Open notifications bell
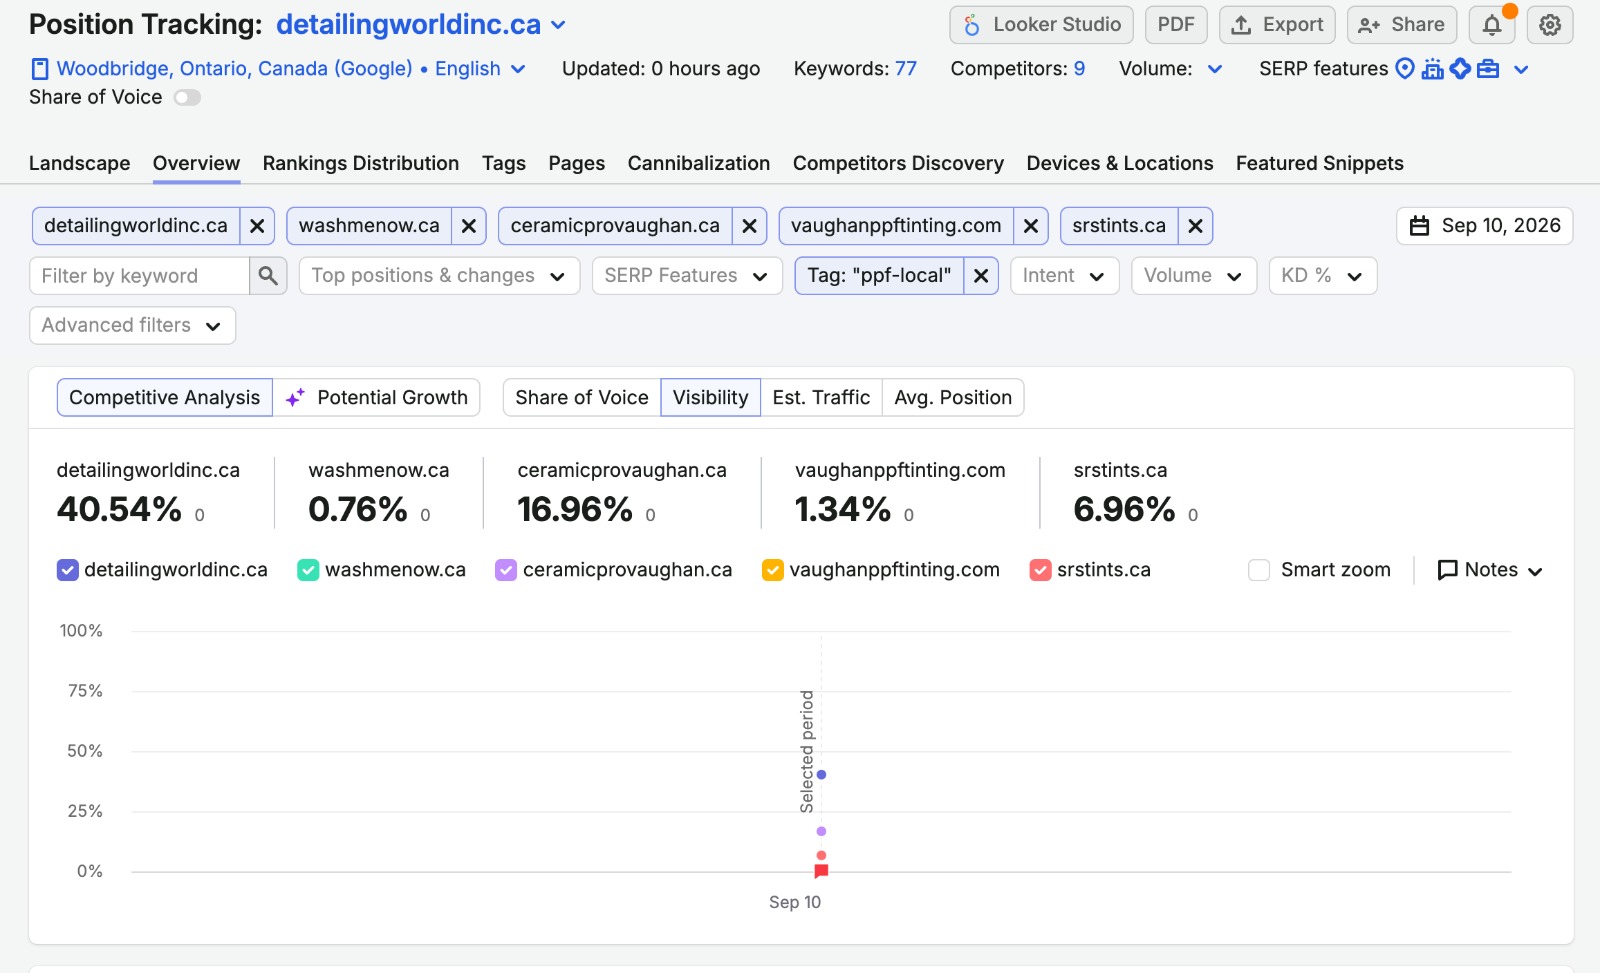1600x973 pixels. 1492,25
